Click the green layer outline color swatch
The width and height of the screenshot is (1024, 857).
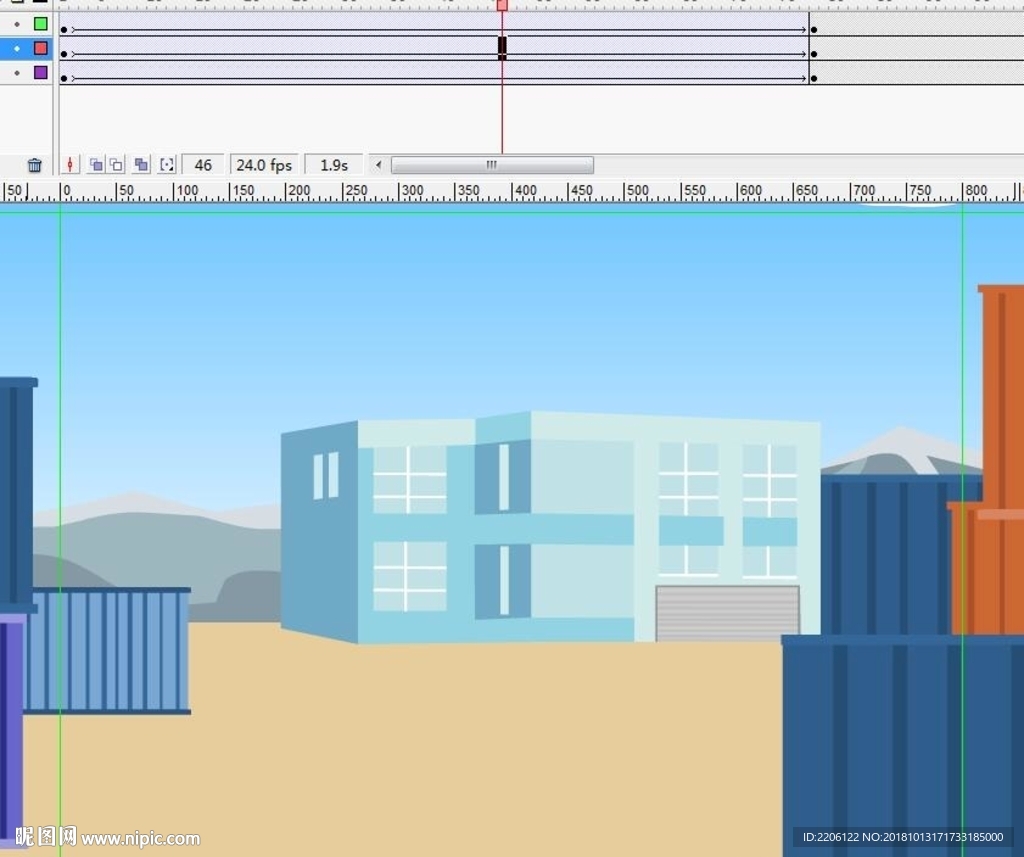tap(40, 24)
